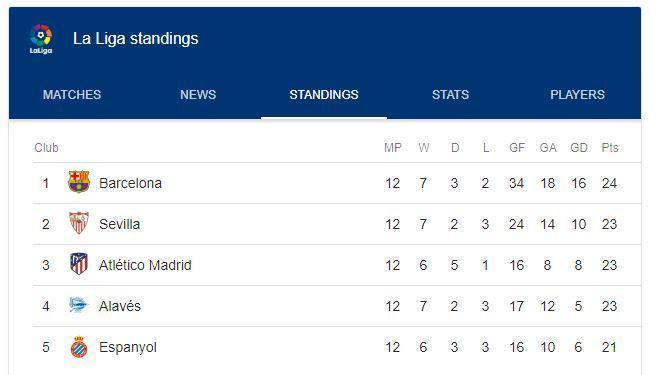663x375 pixels.
Task: Click the Barcelona club crest
Action: [x=79, y=182]
